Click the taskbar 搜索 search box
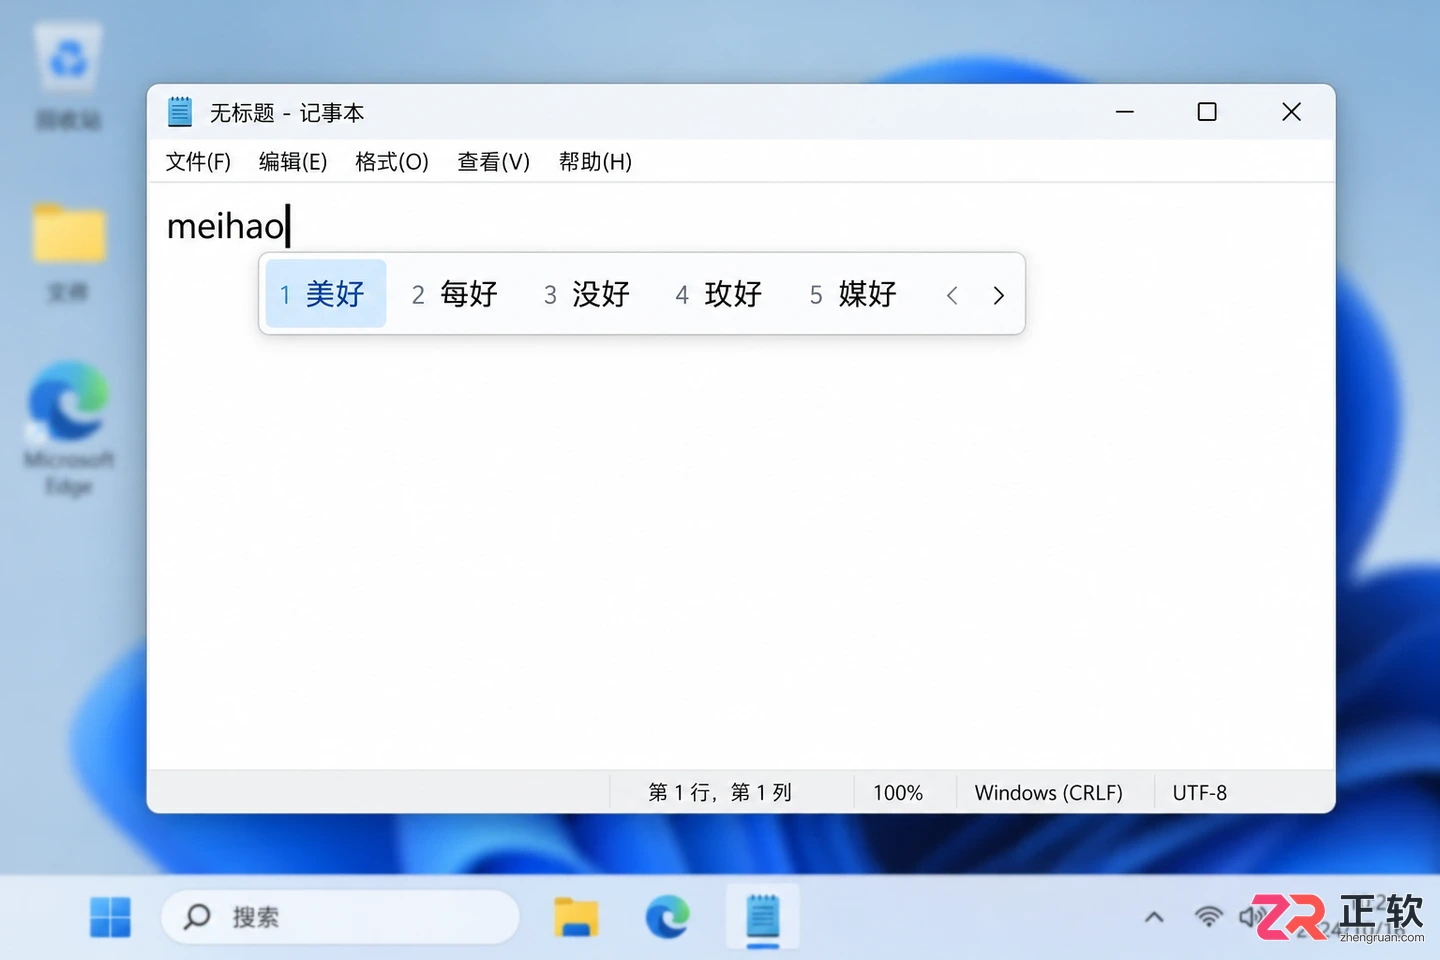The height and width of the screenshot is (960, 1440). [340, 917]
